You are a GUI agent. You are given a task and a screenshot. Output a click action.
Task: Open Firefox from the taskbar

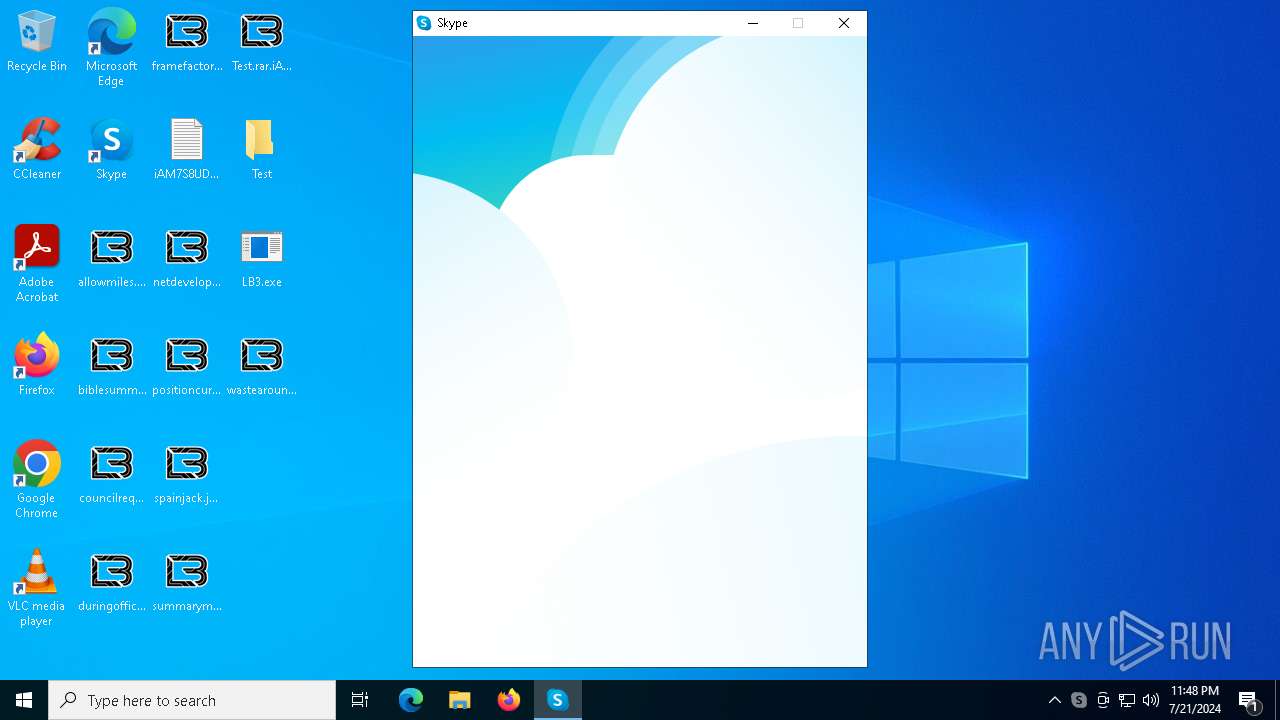click(509, 700)
